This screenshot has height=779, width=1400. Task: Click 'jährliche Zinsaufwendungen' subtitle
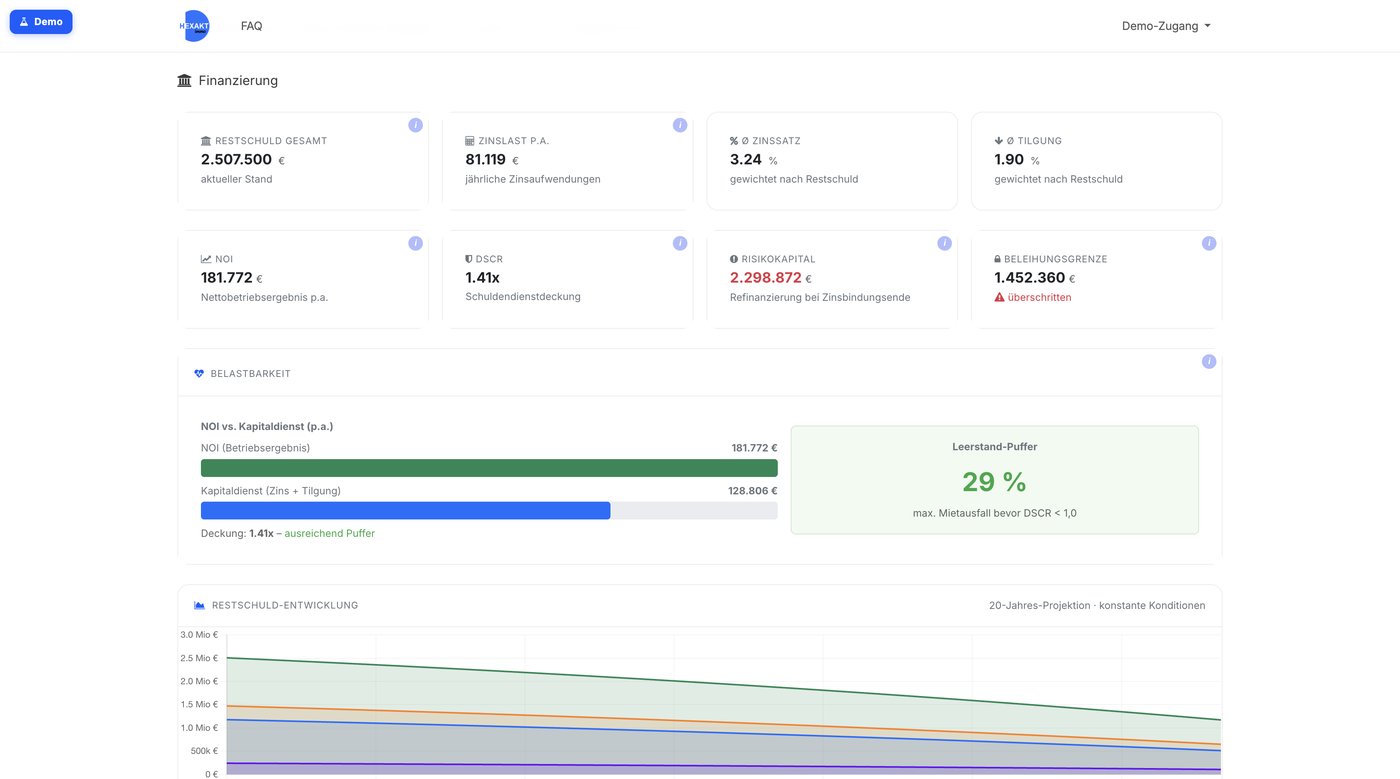click(x=533, y=179)
